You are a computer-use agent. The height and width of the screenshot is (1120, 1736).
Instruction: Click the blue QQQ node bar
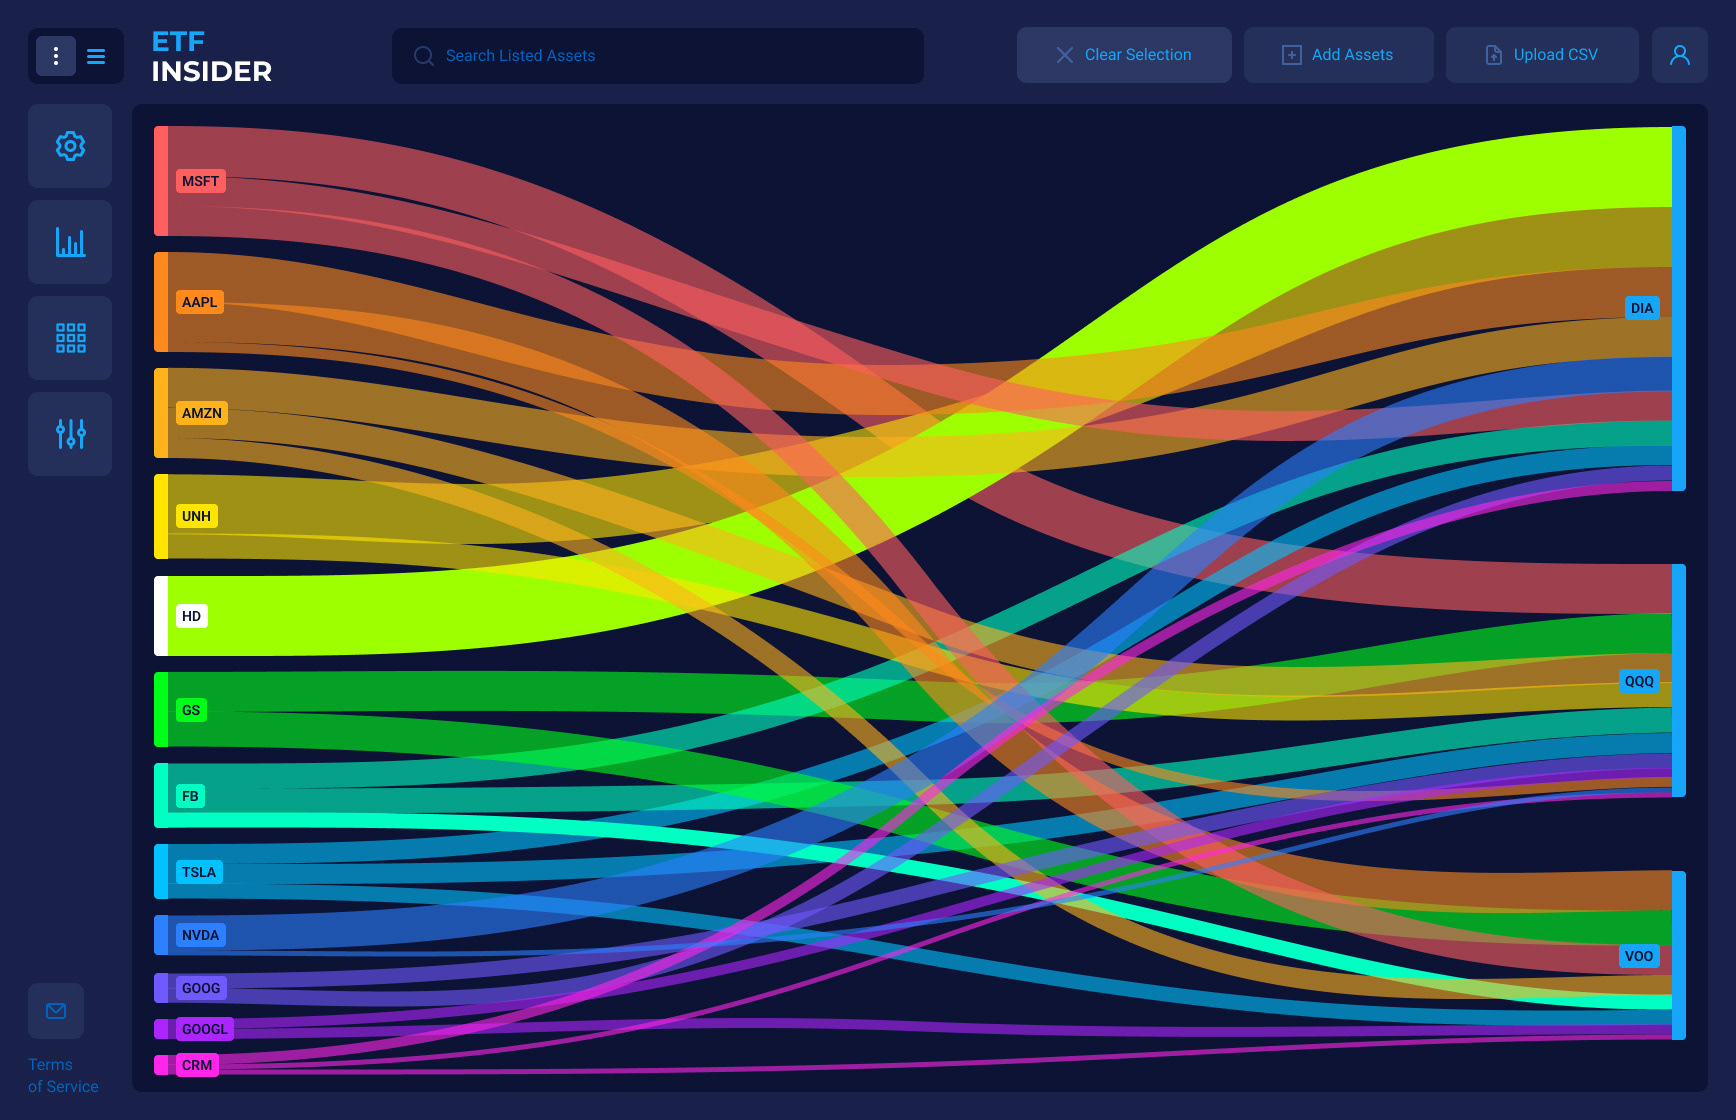[x=1679, y=681]
